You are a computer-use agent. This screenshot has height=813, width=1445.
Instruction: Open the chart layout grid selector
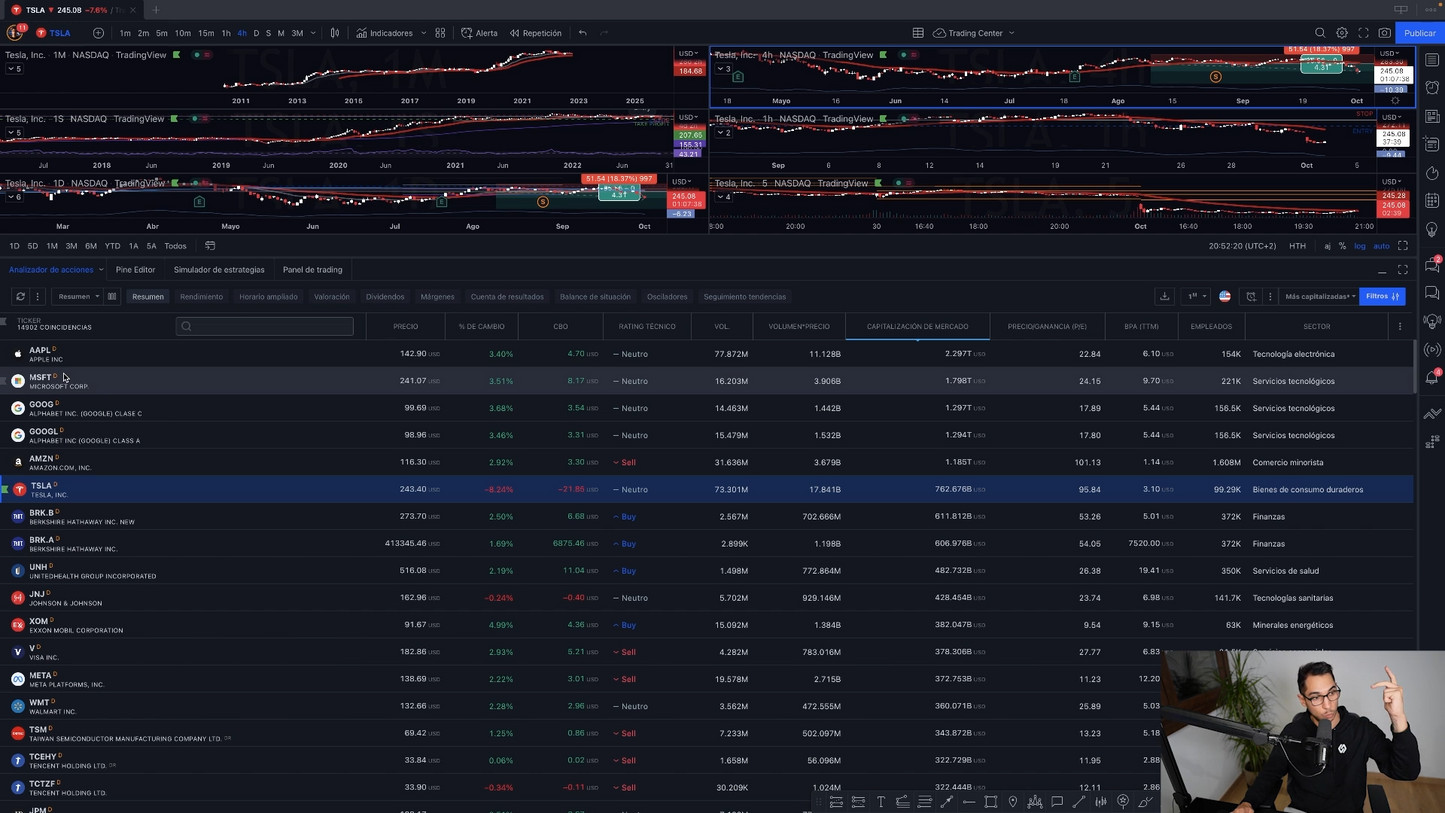(x=918, y=33)
